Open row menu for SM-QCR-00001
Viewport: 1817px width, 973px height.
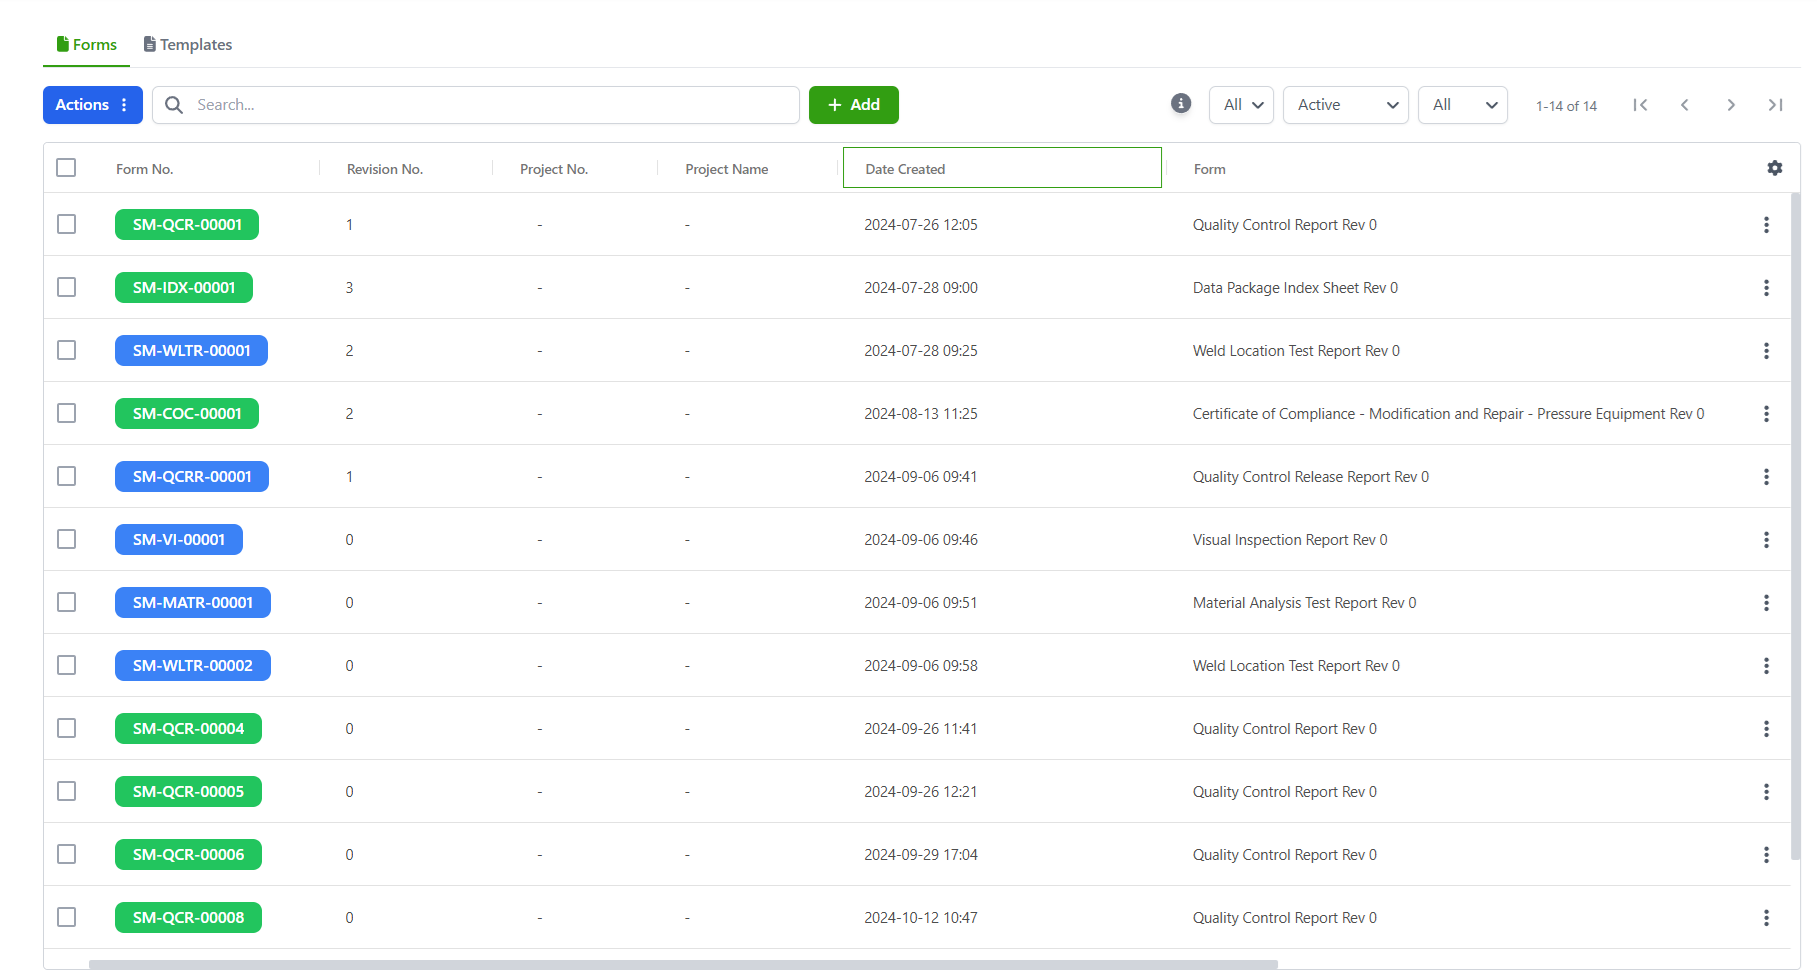click(x=1766, y=225)
